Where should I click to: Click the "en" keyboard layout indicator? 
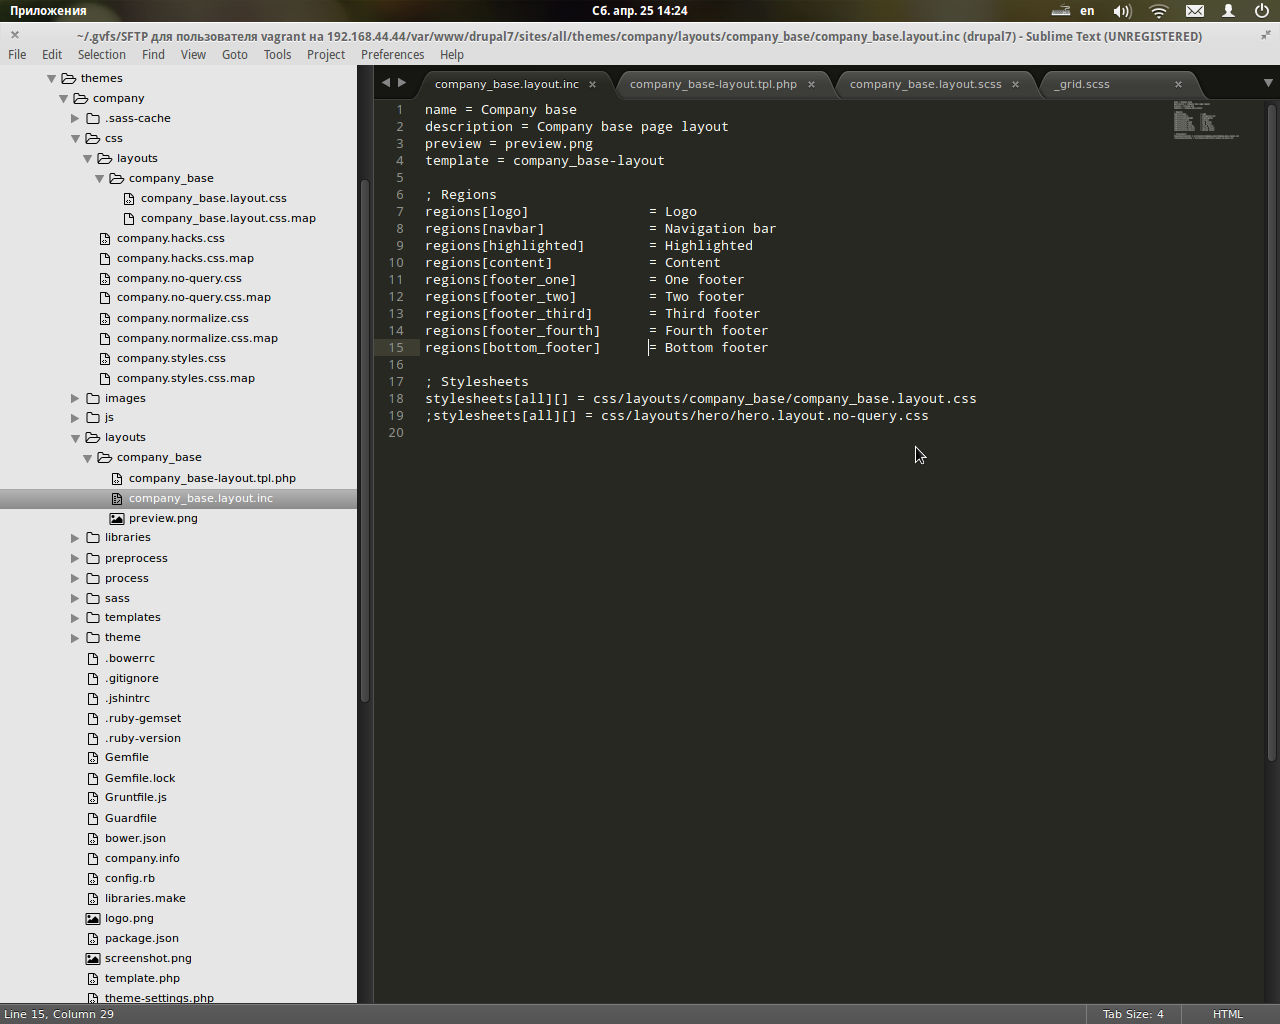point(1087,11)
